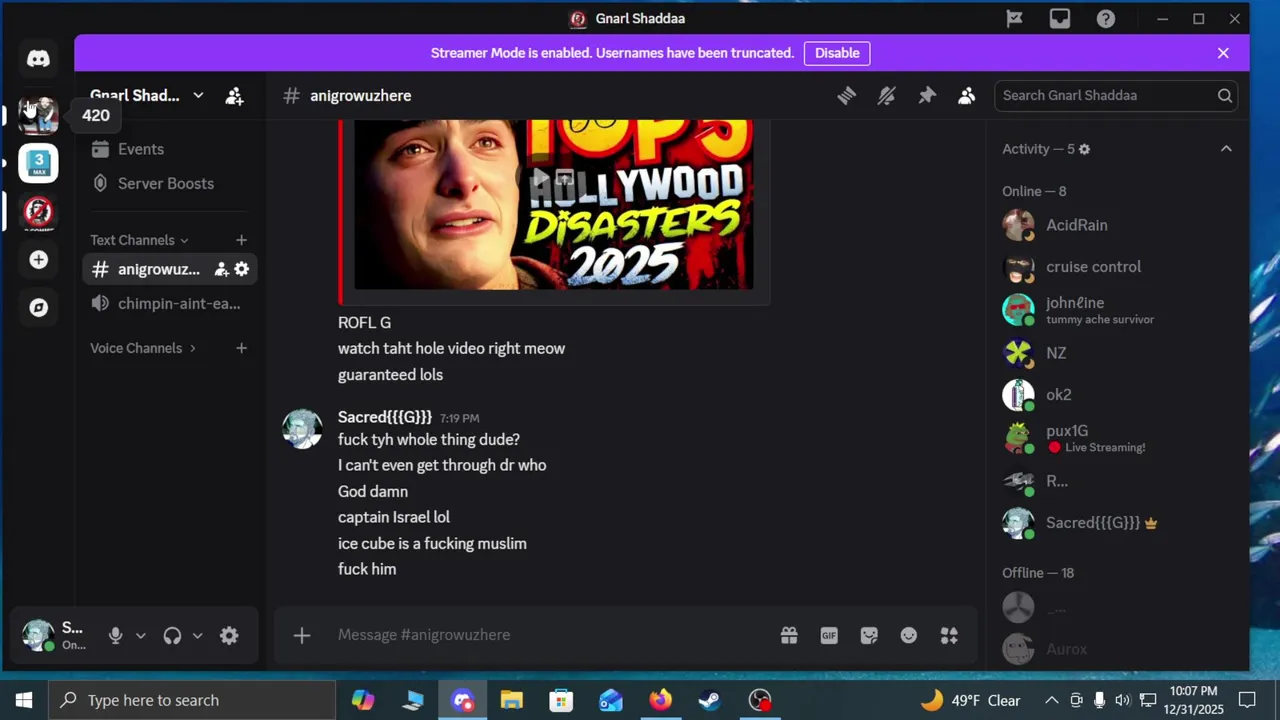Open own user profile panel

(59, 635)
